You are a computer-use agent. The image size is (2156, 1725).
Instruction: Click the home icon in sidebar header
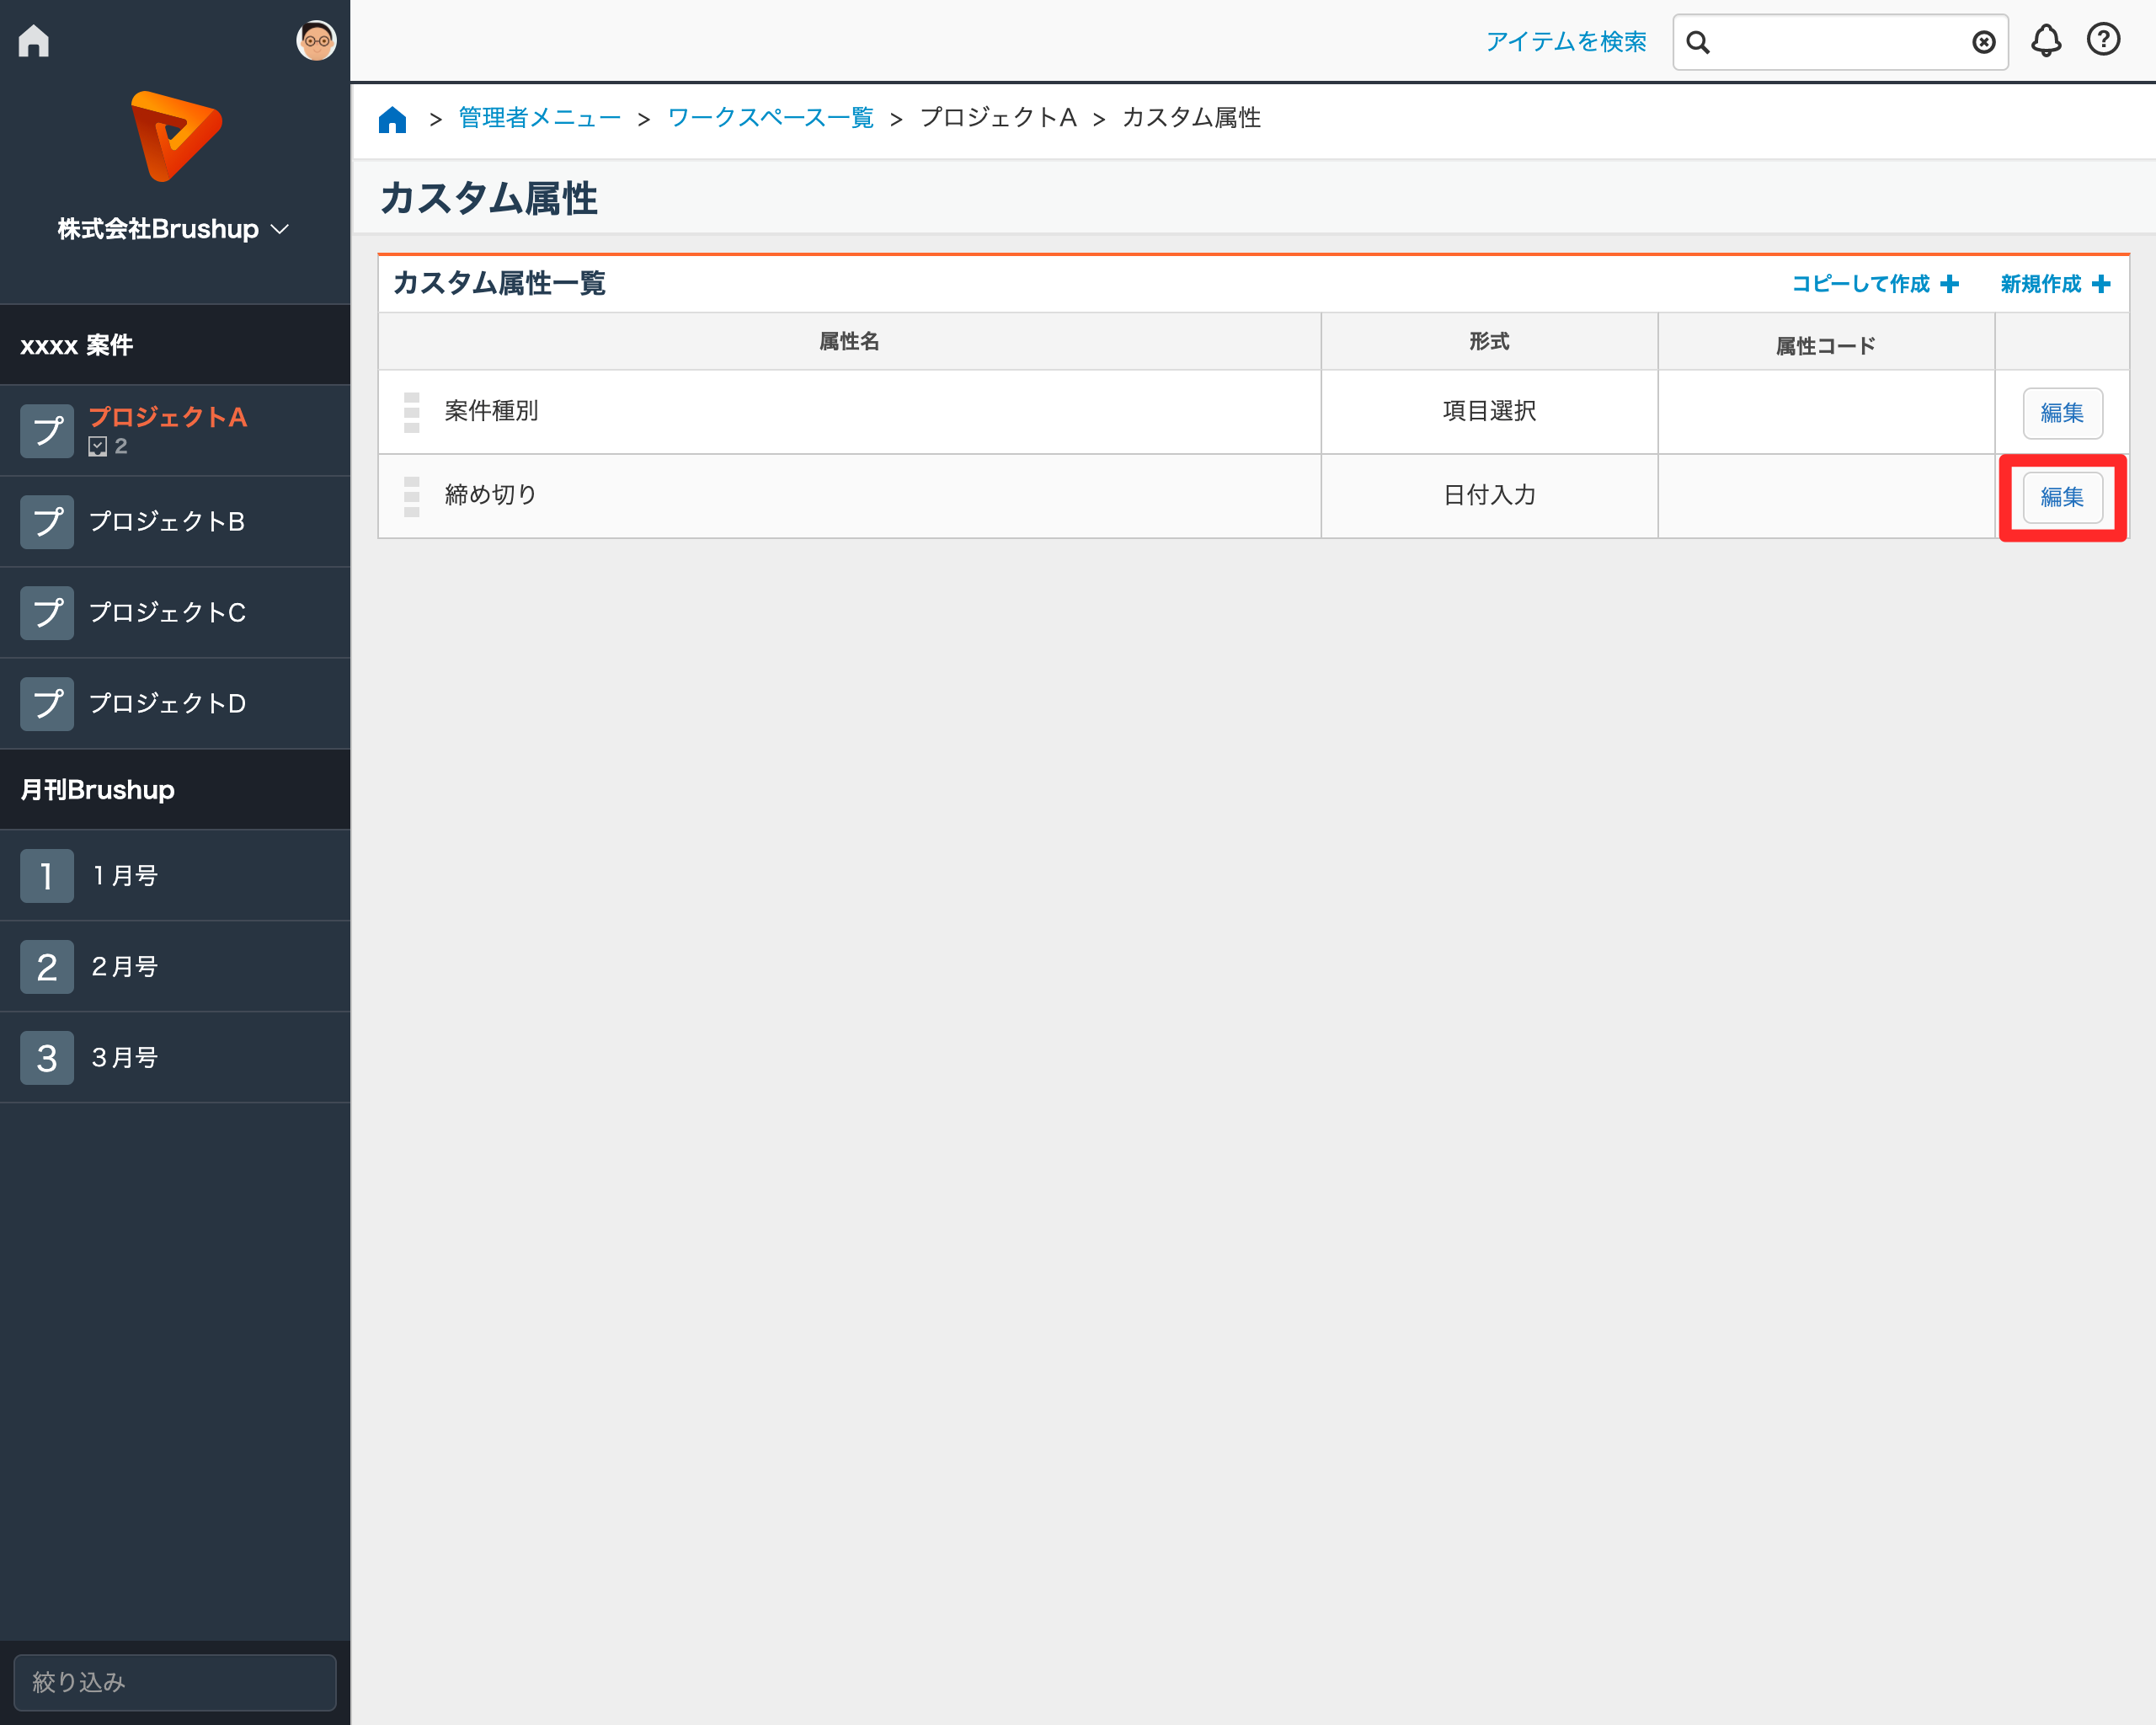point(34,41)
